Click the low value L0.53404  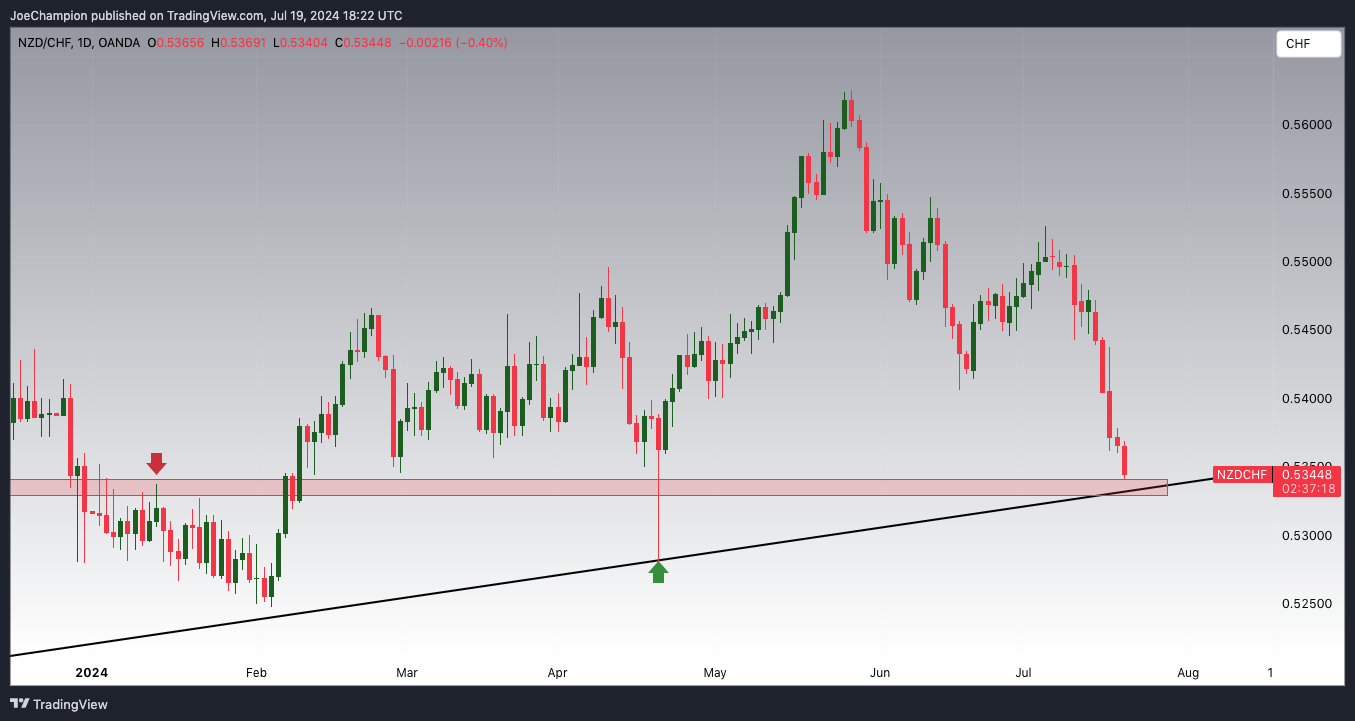[x=300, y=43]
